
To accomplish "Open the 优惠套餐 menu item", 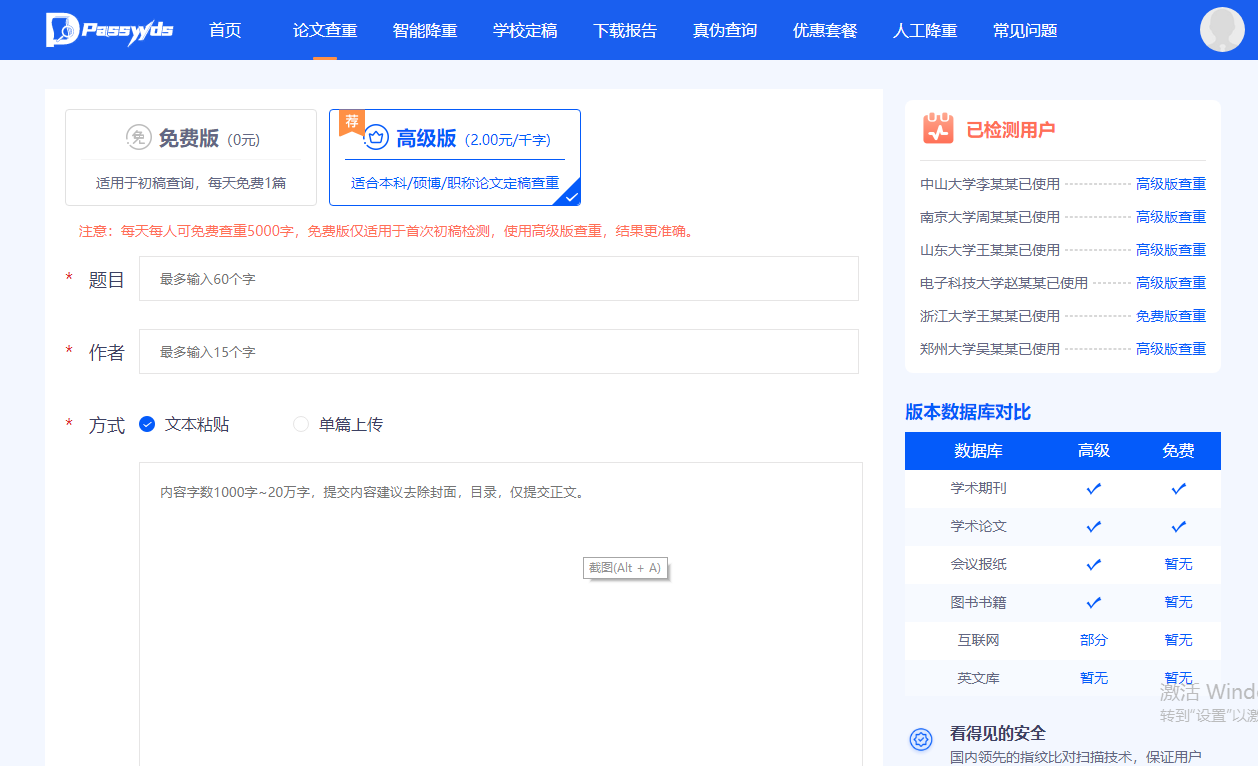I will point(824,30).
